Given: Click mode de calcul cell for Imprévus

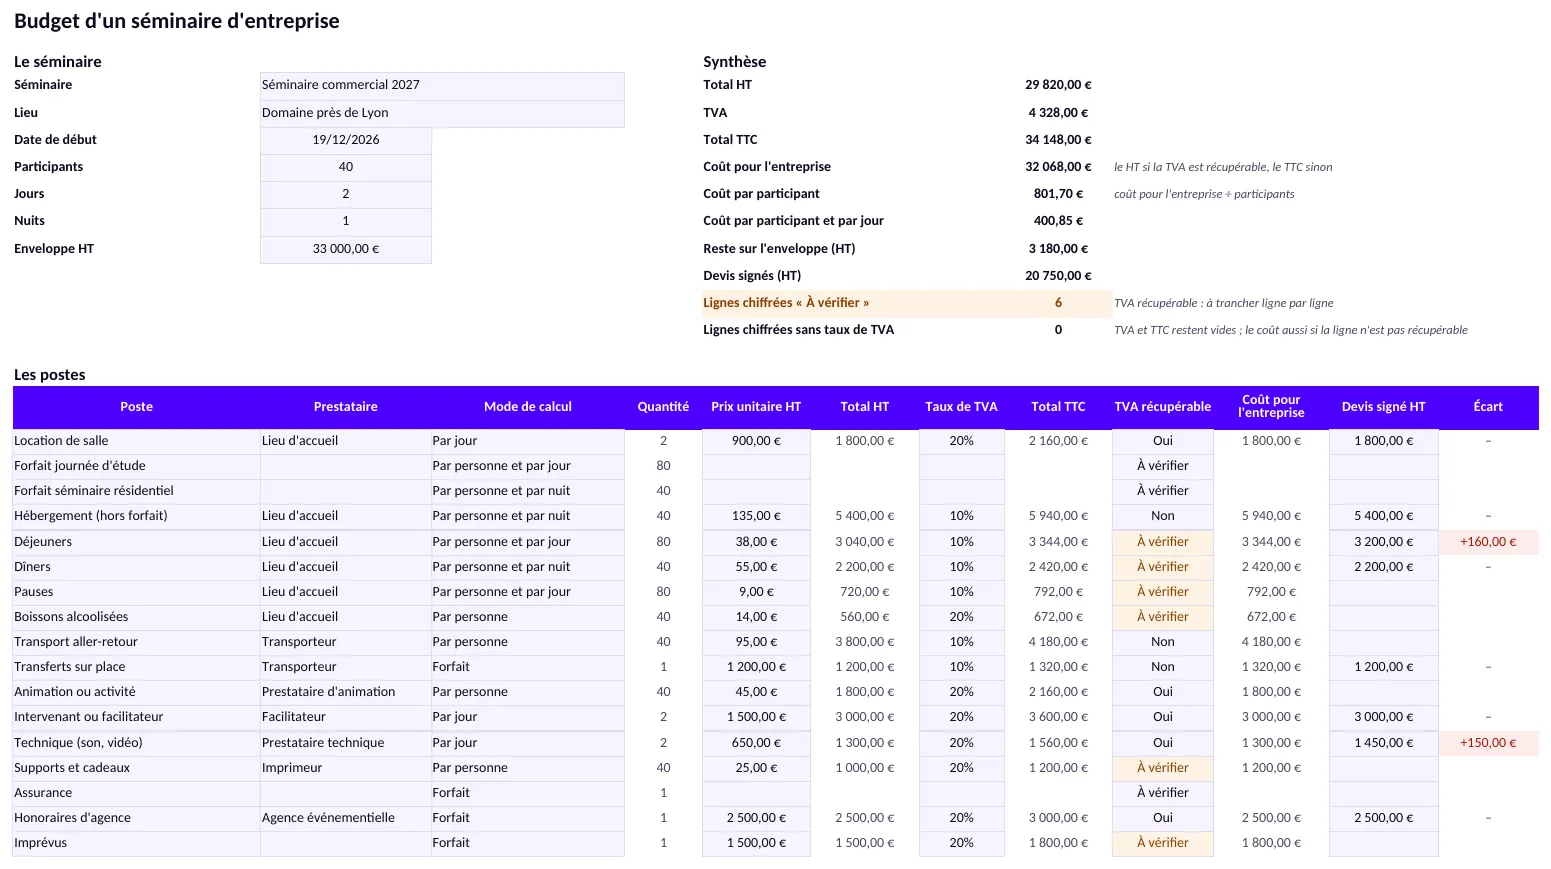Looking at the screenshot, I should point(528,843).
